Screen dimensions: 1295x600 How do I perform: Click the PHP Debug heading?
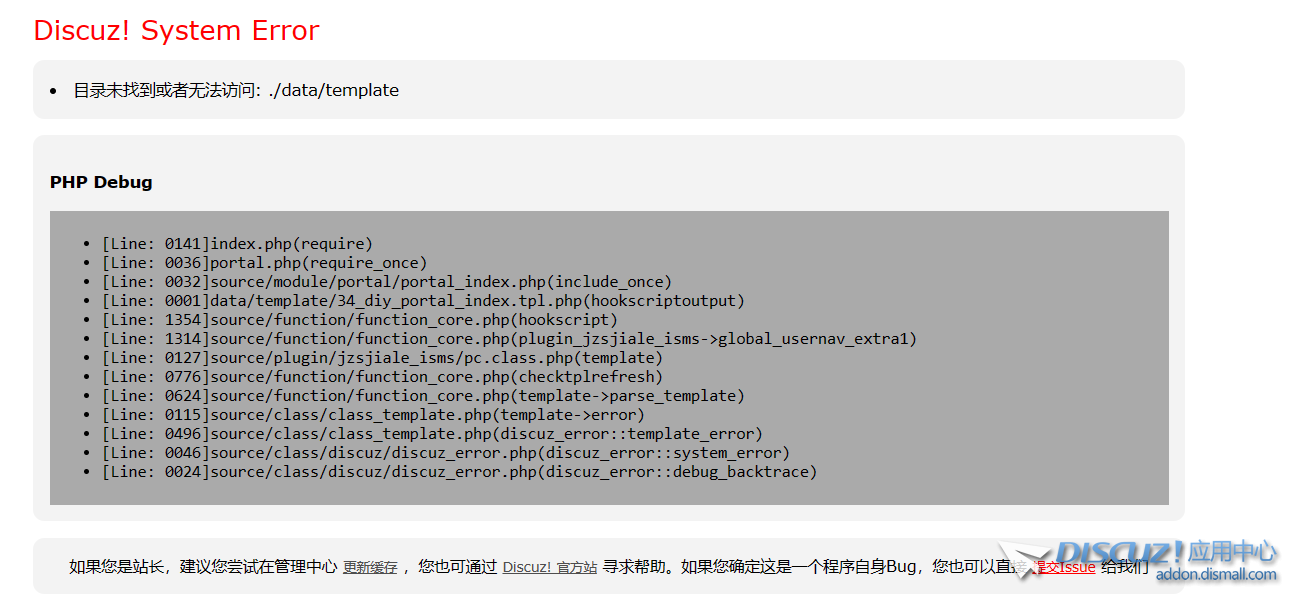pos(101,182)
